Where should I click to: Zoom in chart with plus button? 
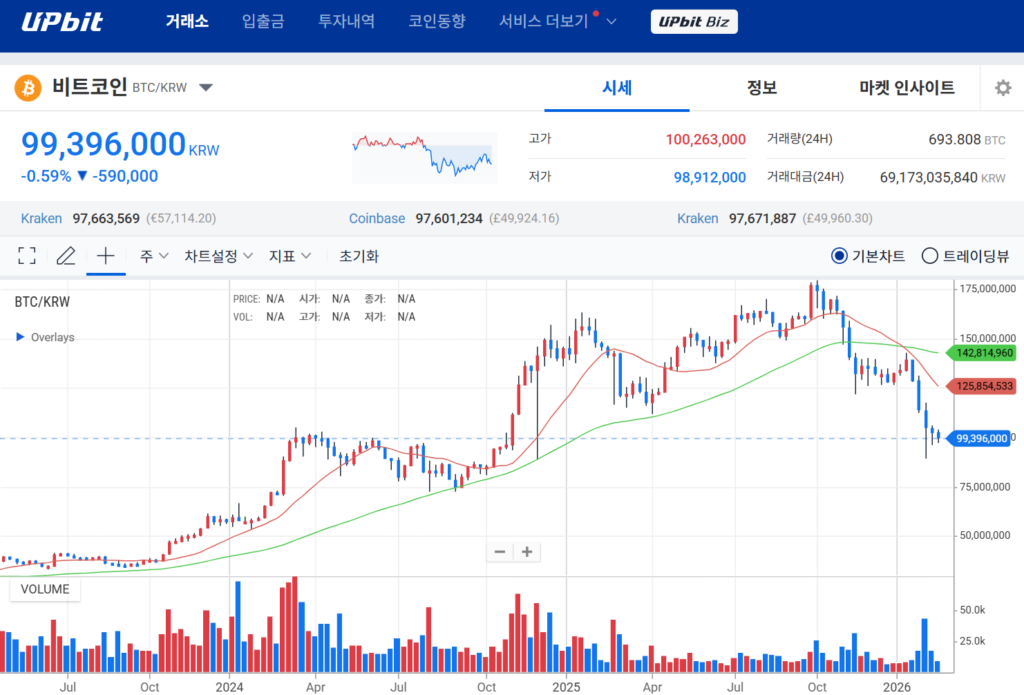pos(527,552)
